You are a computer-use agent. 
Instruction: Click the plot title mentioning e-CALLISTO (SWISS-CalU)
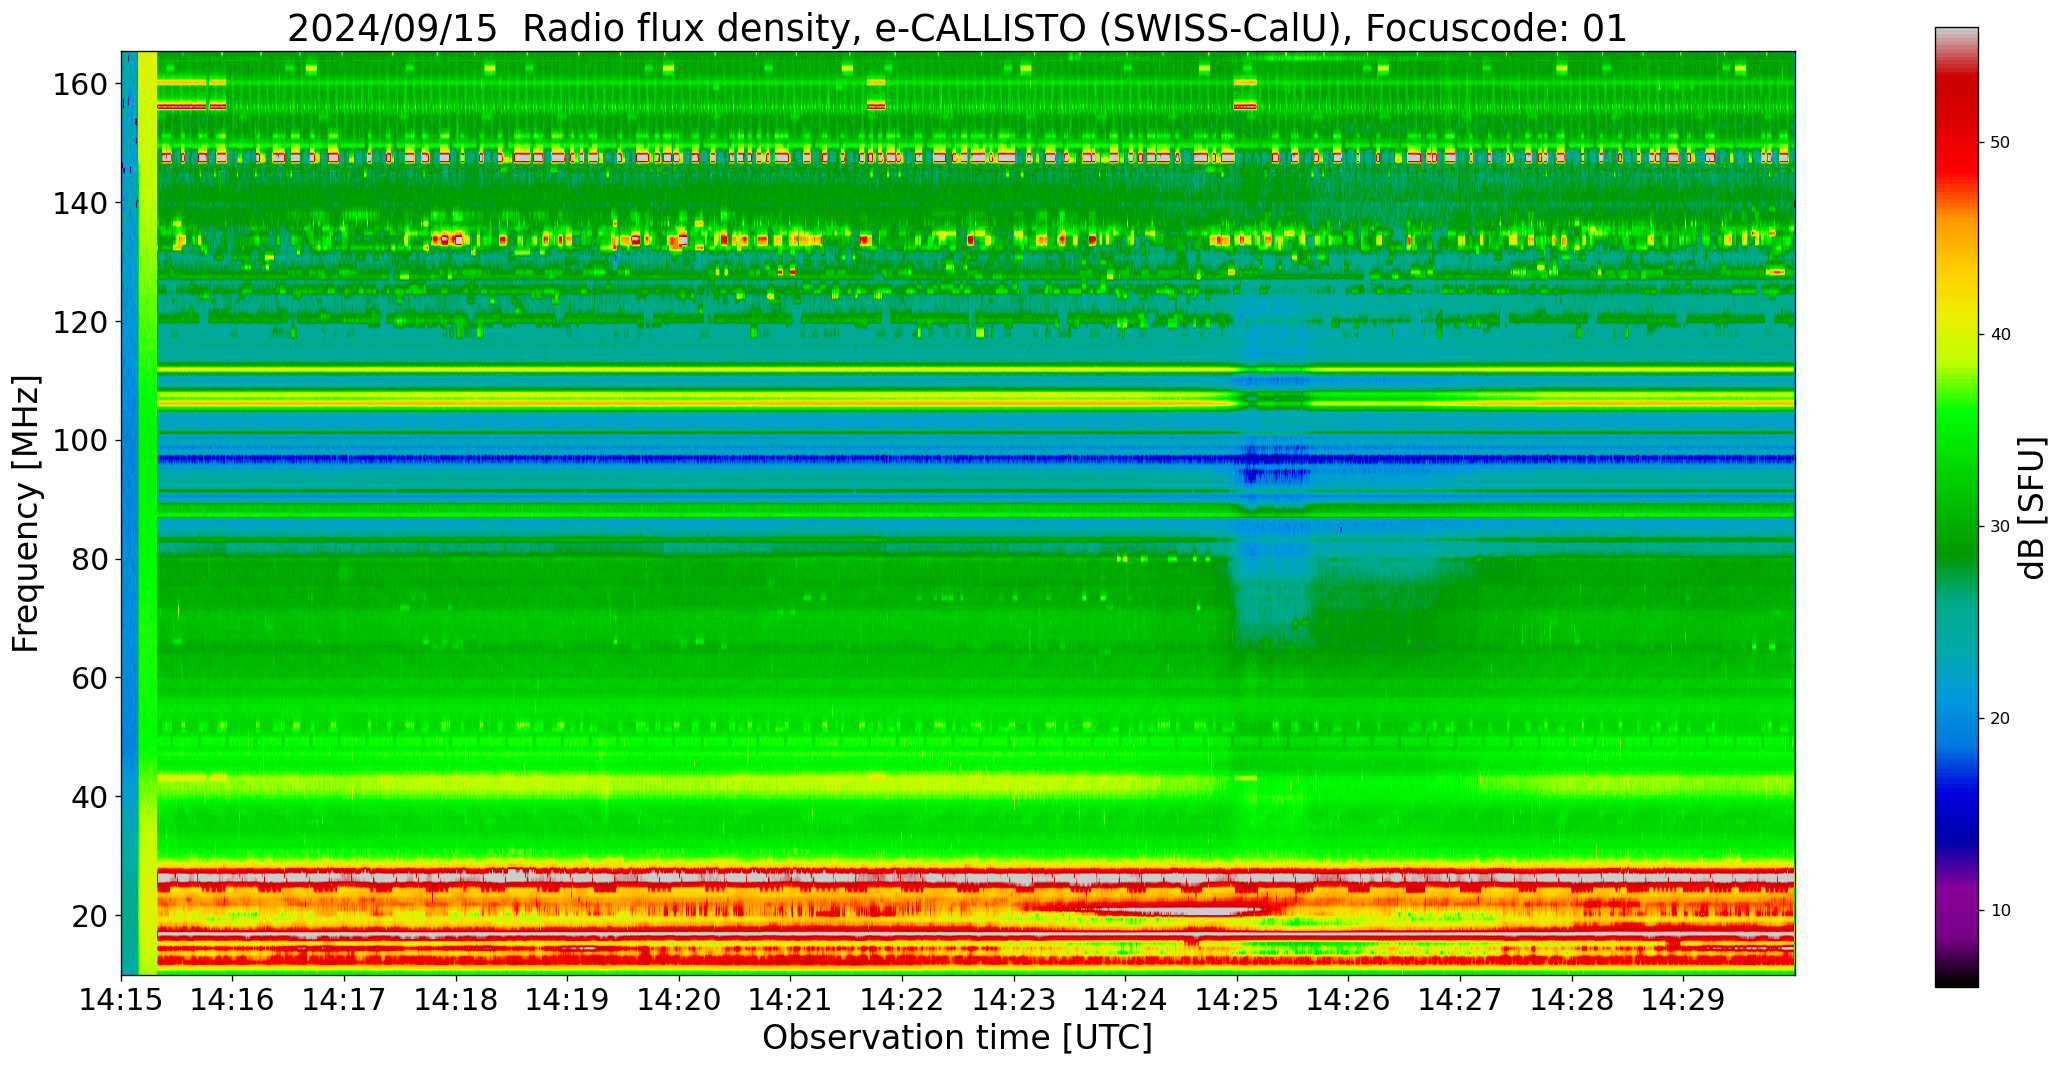(x=957, y=28)
